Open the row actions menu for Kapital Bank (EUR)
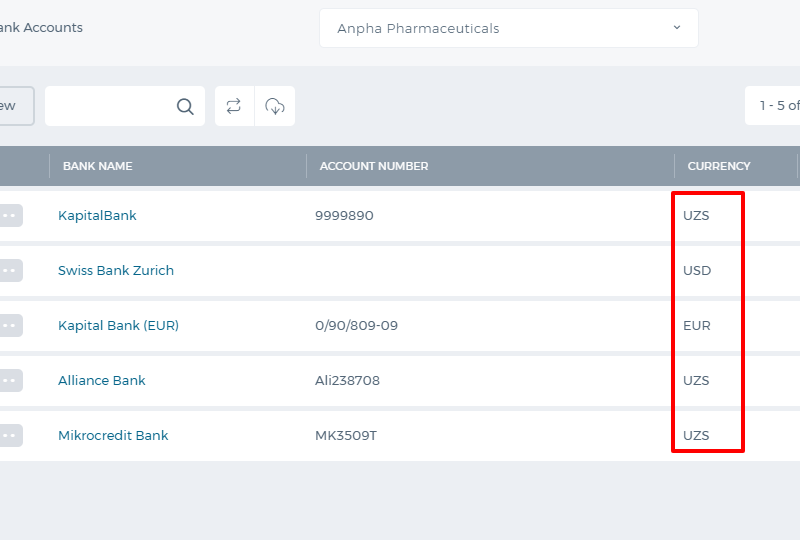The width and height of the screenshot is (800, 540). tap(10, 326)
